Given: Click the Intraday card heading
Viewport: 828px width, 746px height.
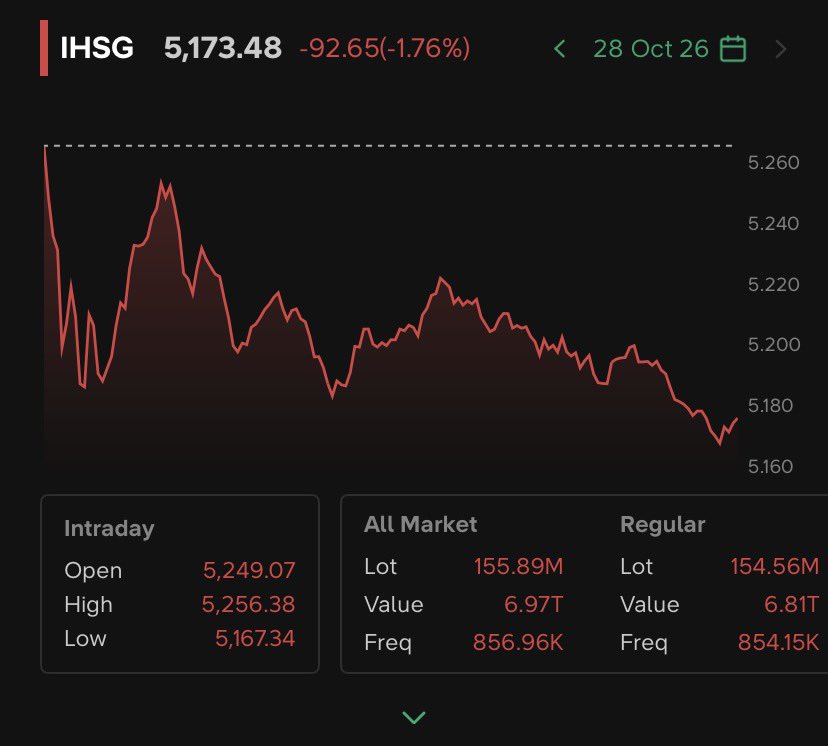Looking at the screenshot, I should (x=109, y=529).
